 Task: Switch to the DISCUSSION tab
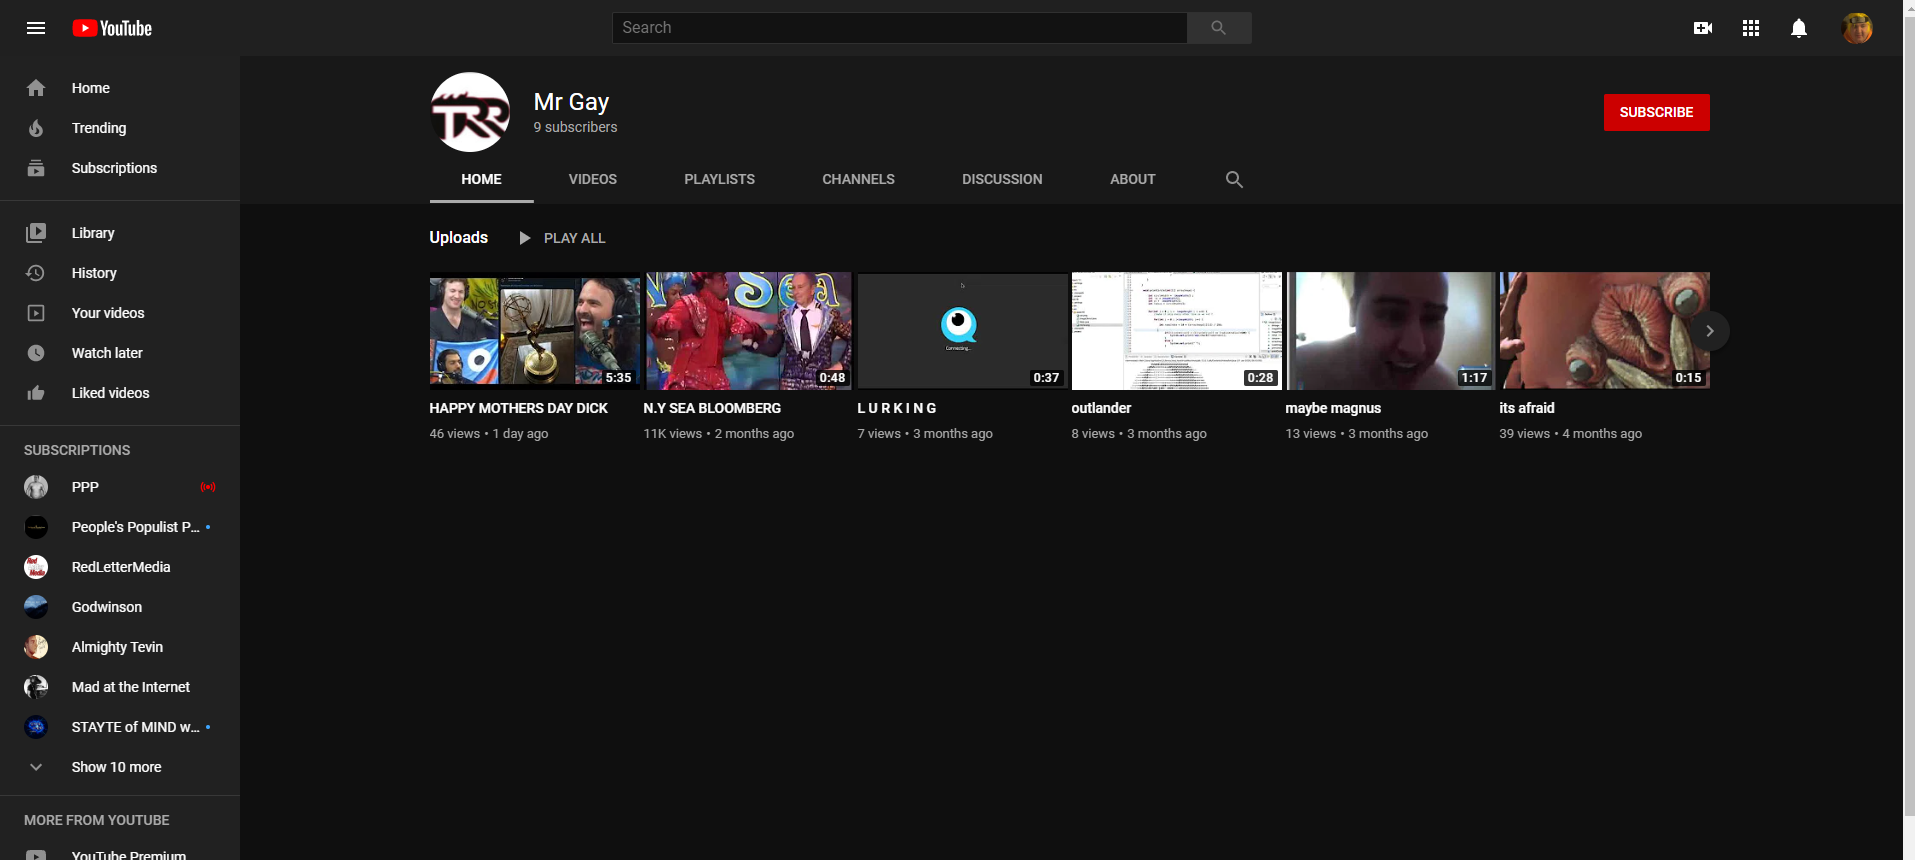tap(1002, 179)
